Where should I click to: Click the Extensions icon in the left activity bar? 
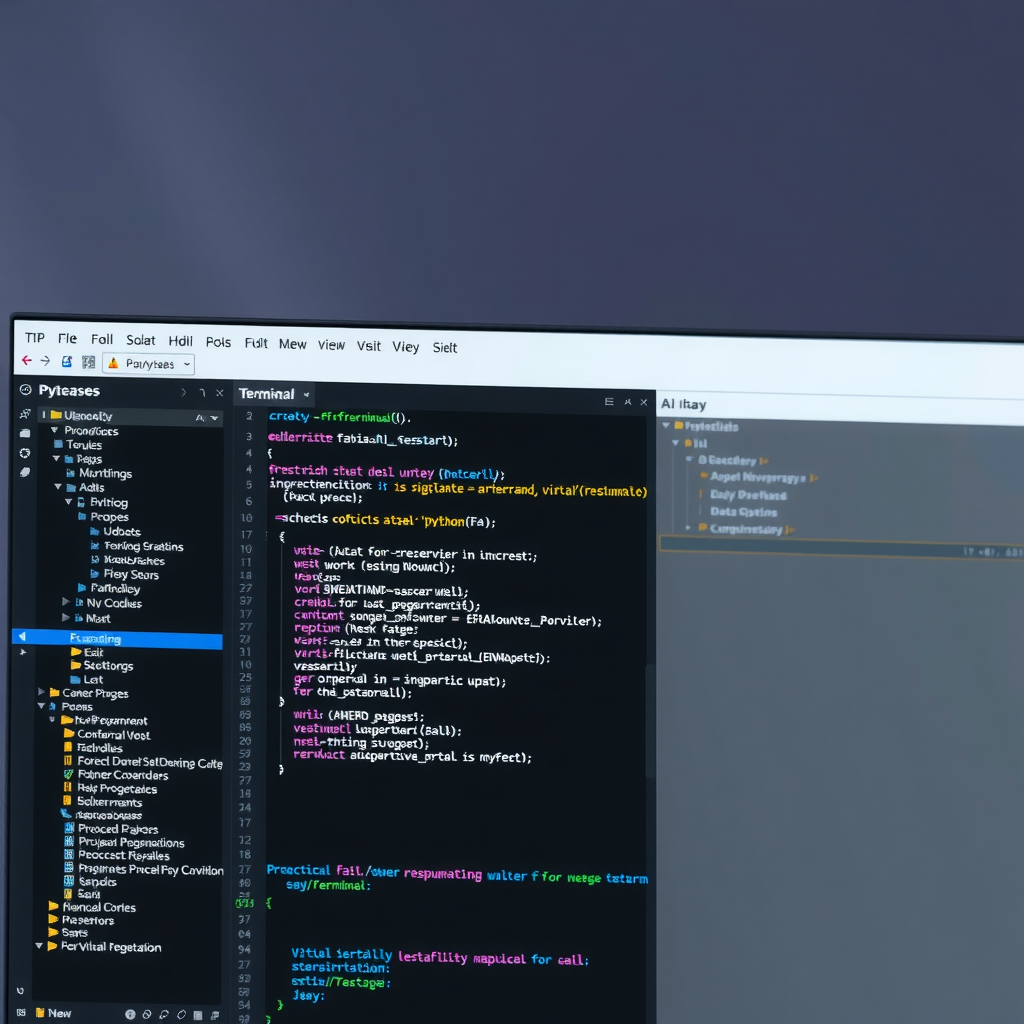coord(25,472)
